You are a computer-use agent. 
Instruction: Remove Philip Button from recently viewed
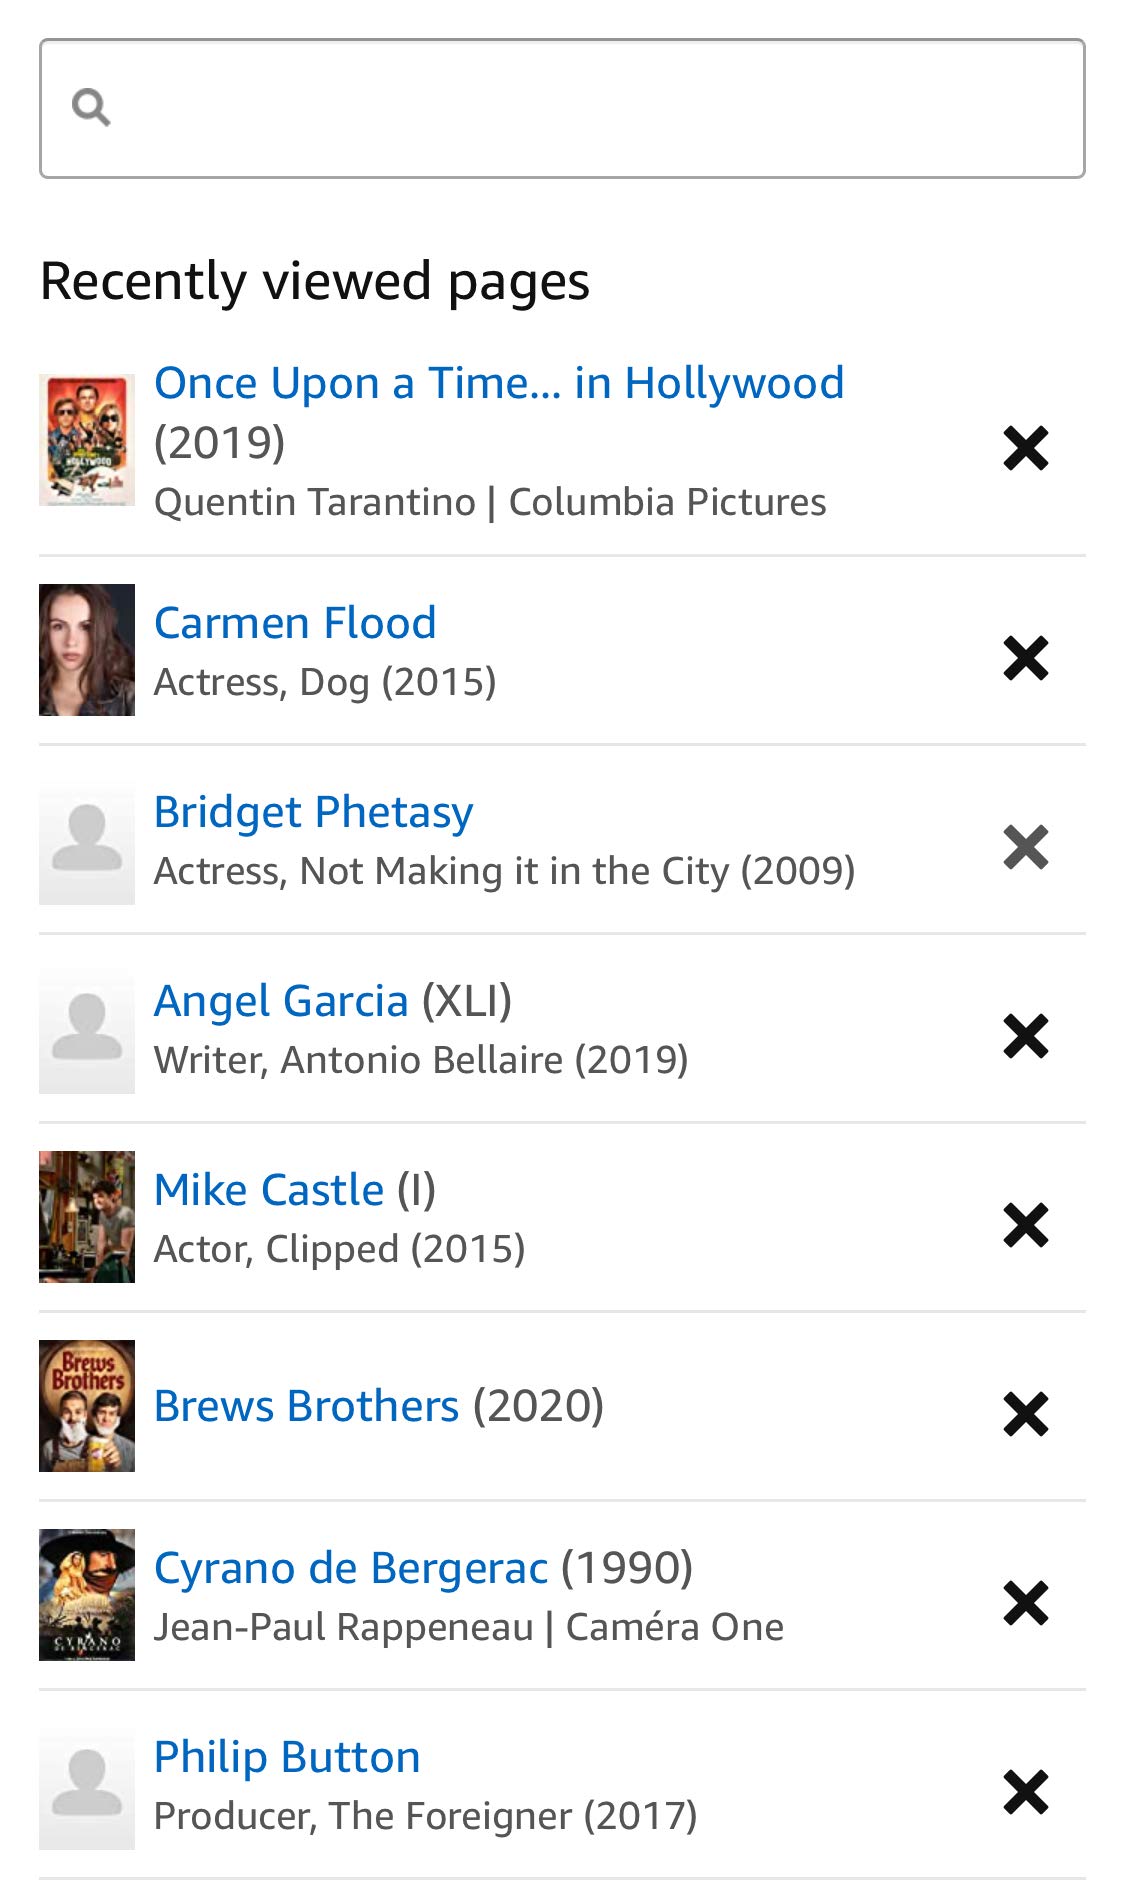(1025, 1792)
